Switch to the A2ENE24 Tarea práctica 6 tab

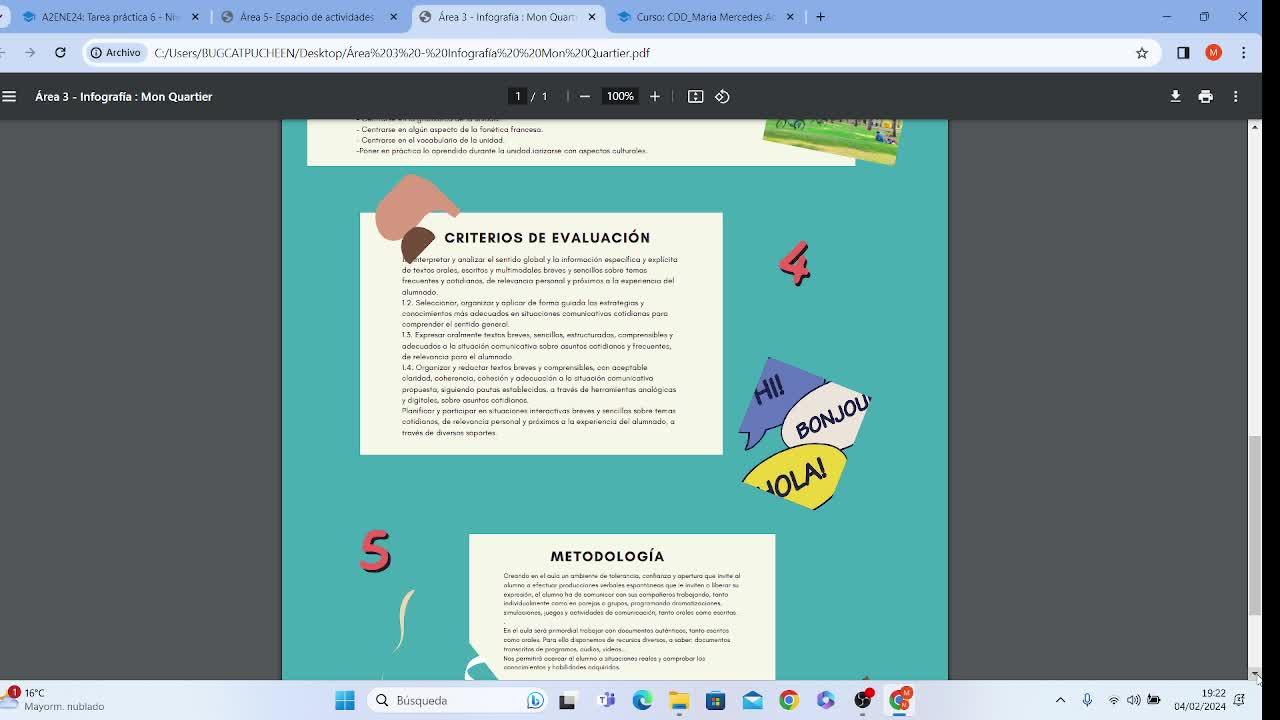click(106, 17)
